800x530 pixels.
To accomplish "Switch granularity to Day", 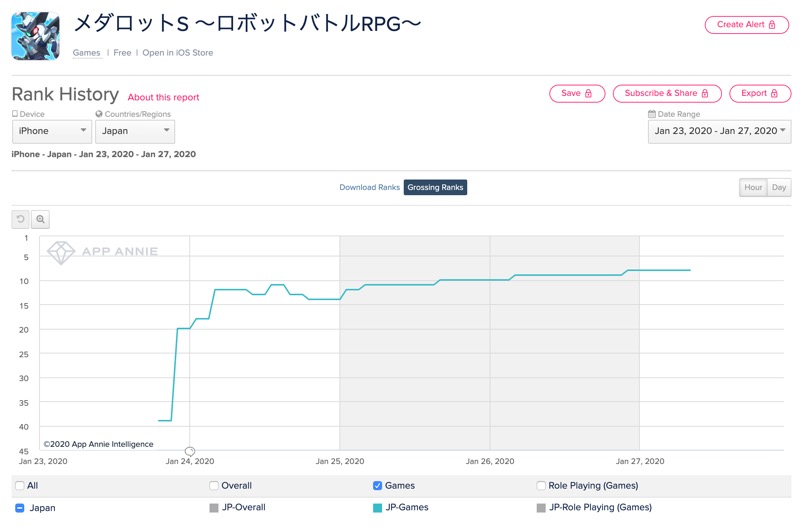I will [x=779, y=187].
